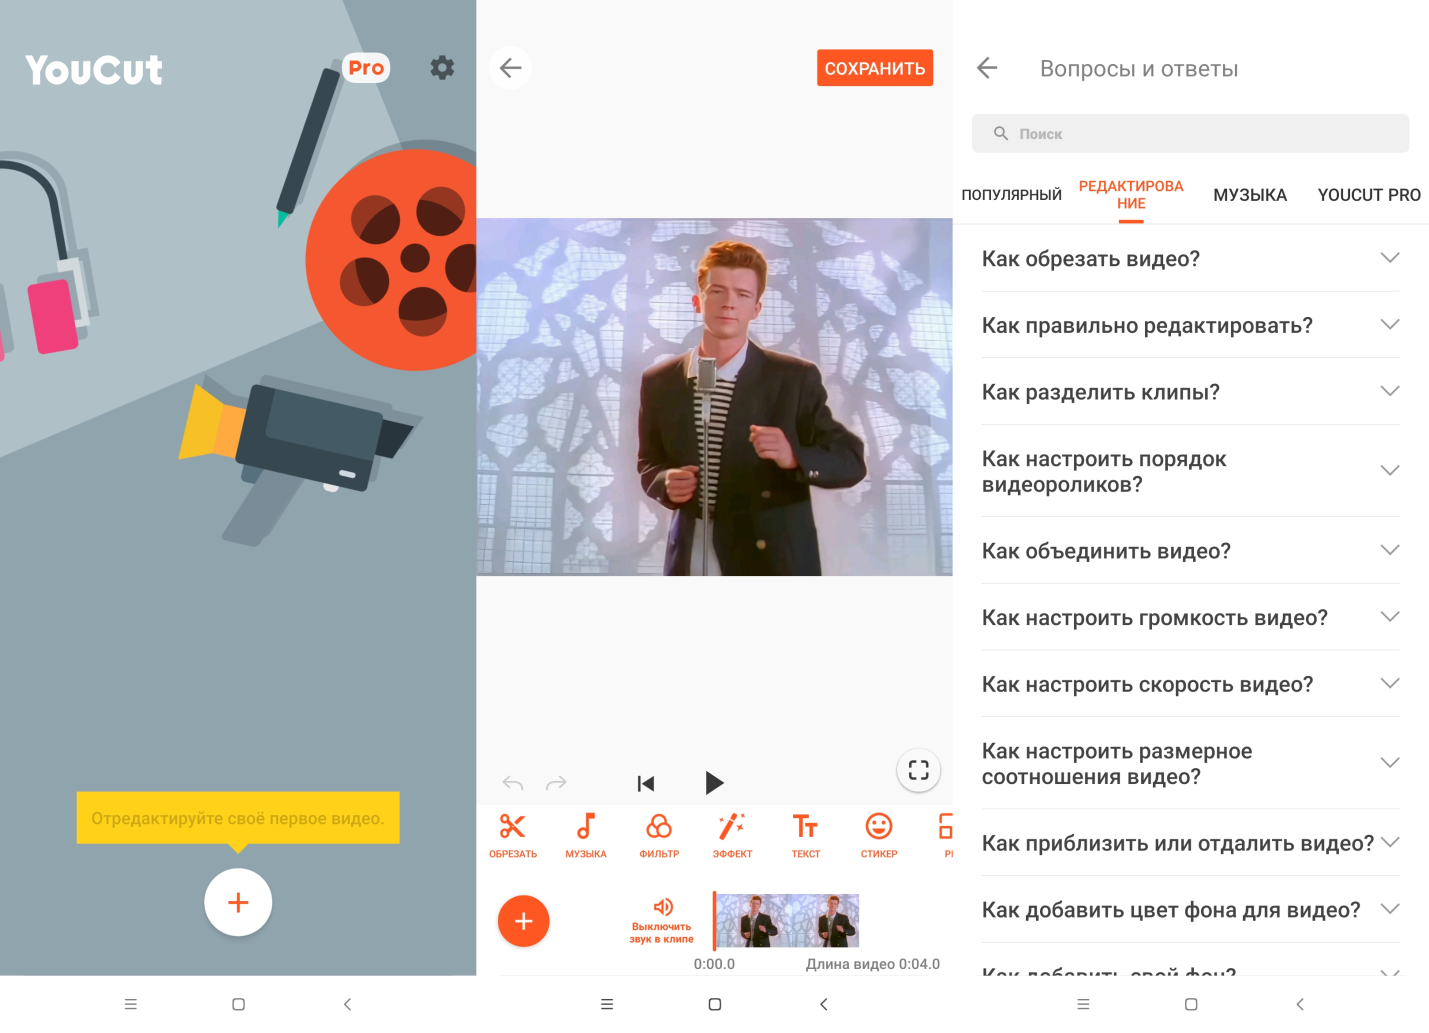Tap Android home button under YouCut home
The width and height of the screenshot is (1429, 1033).
click(238, 1004)
